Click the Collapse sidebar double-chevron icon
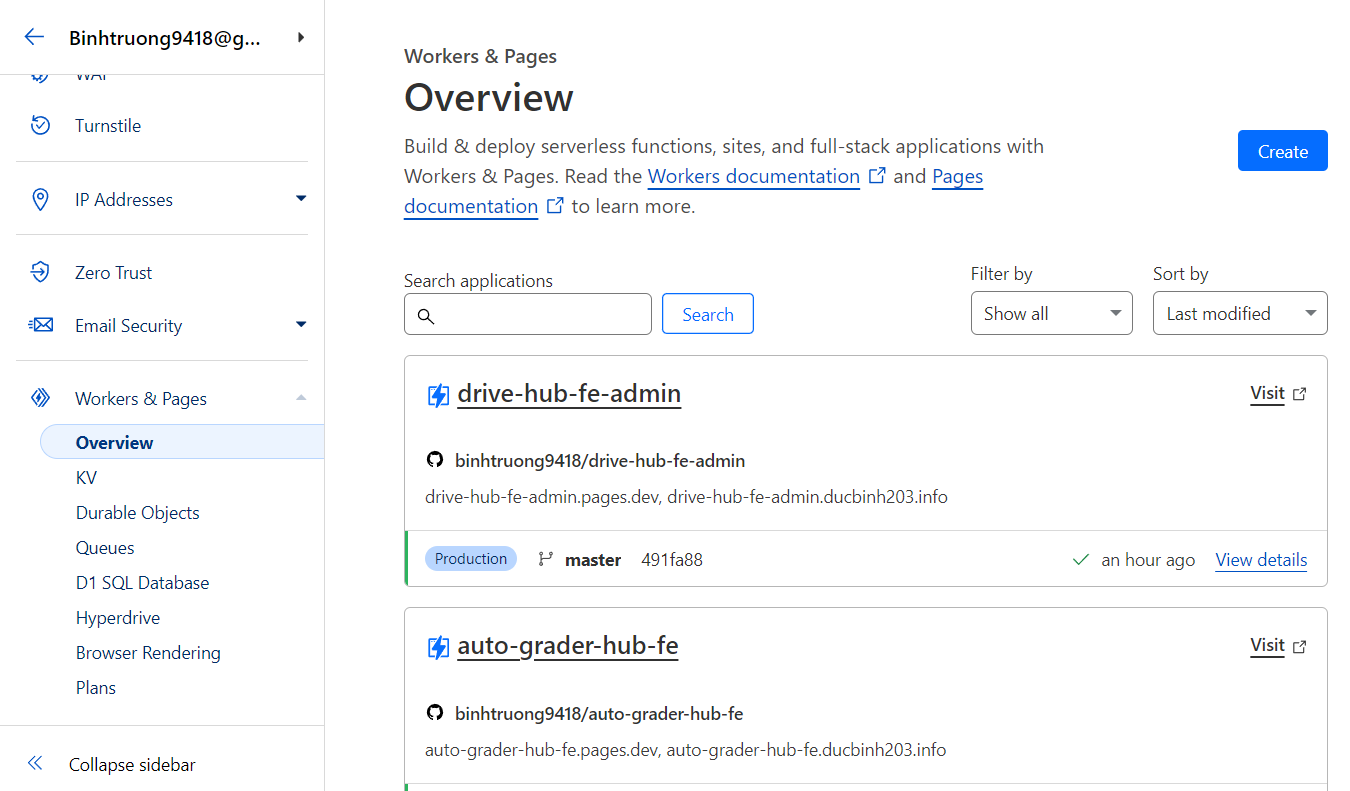The width and height of the screenshot is (1350, 791). (x=35, y=764)
